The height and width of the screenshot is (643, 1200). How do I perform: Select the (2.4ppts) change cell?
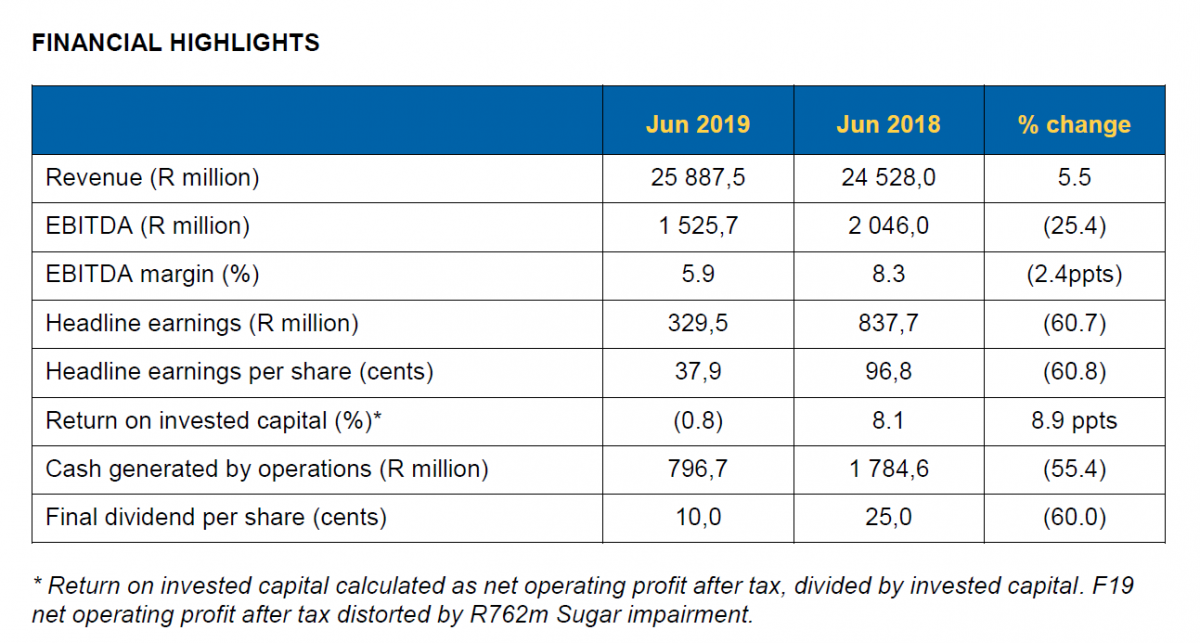[1074, 275]
